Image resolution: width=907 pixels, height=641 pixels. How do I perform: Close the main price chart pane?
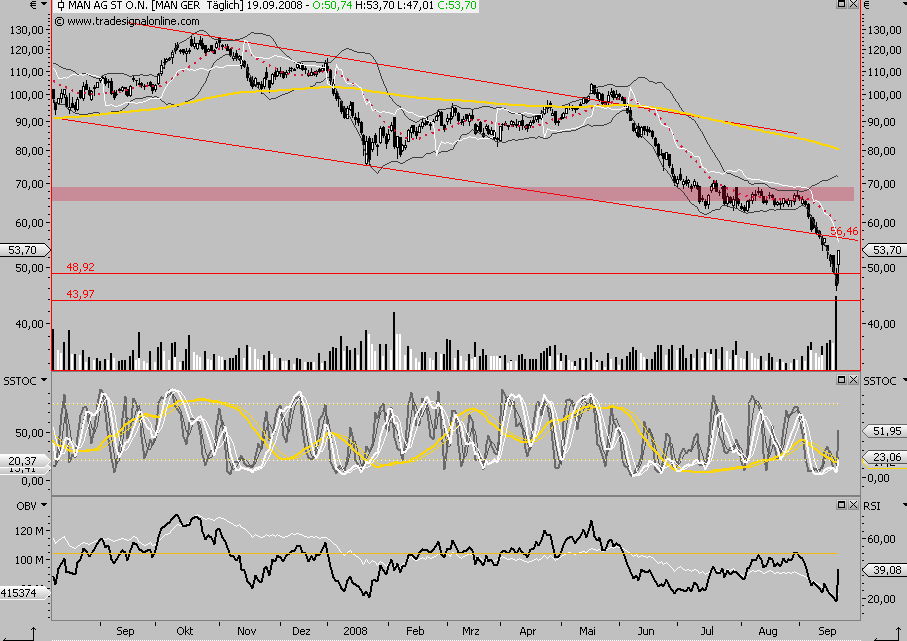(x=853, y=4)
